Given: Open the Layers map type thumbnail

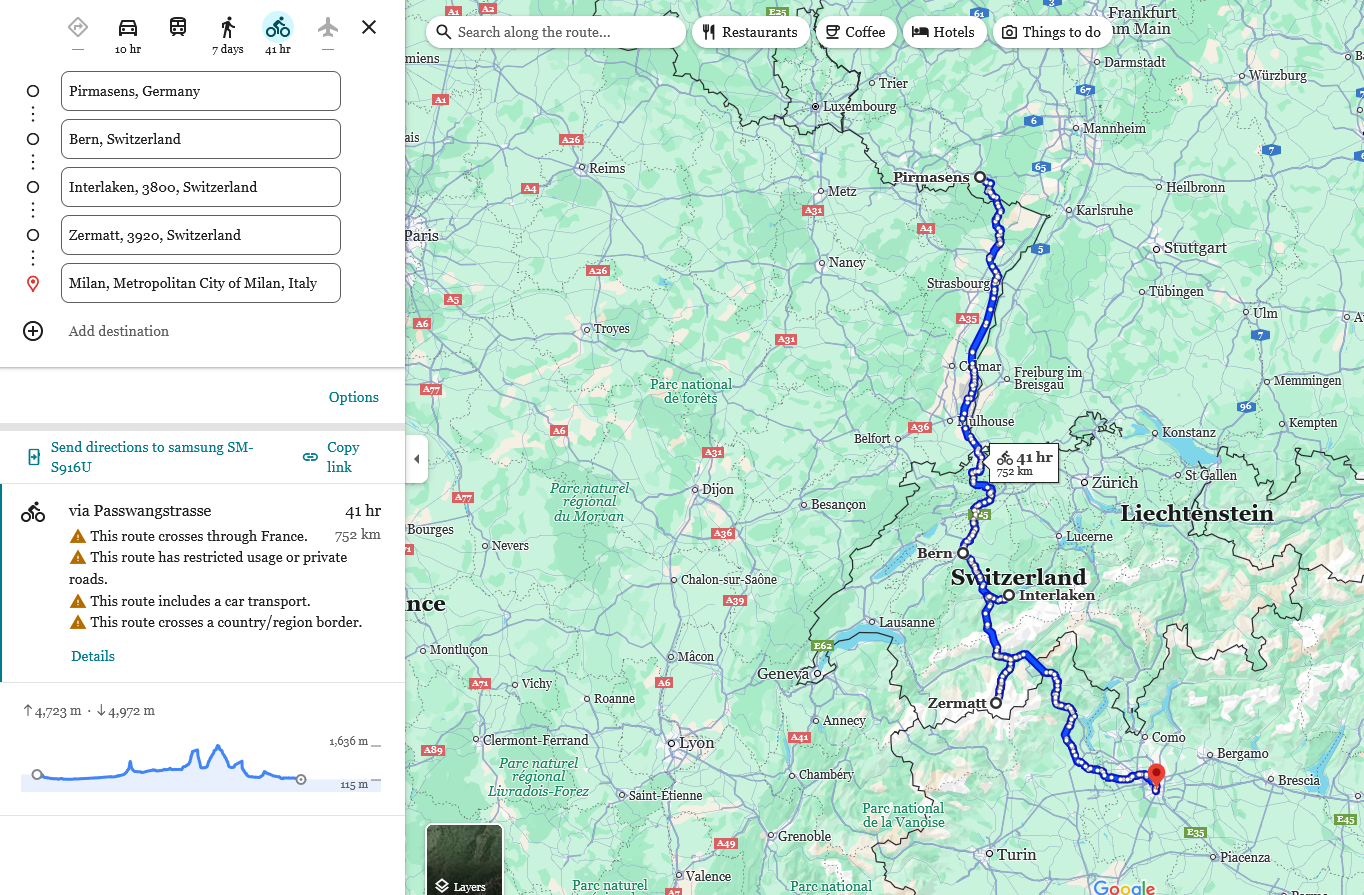Looking at the screenshot, I should pyautogui.click(x=464, y=859).
